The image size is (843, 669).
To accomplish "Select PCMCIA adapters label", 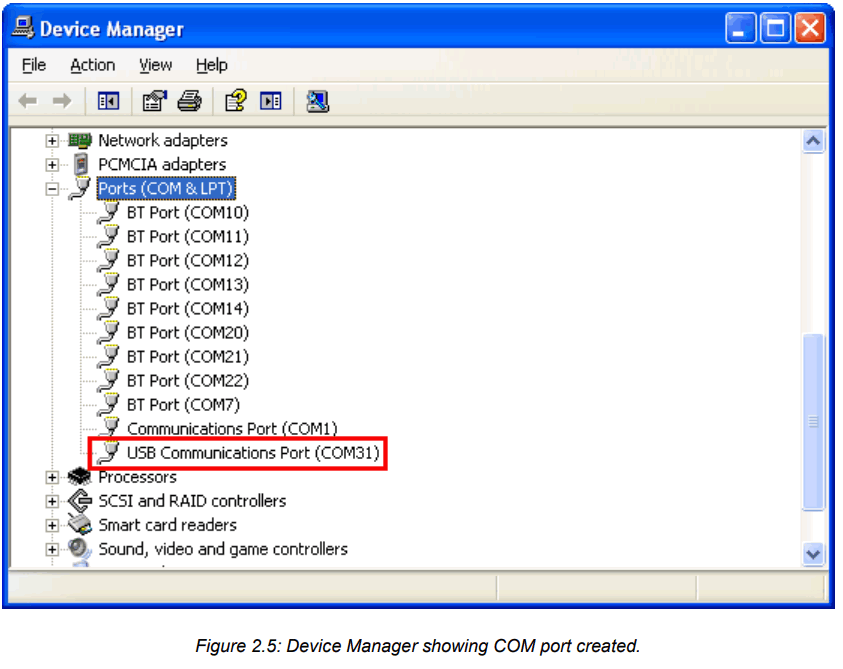I will (x=162, y=164).
